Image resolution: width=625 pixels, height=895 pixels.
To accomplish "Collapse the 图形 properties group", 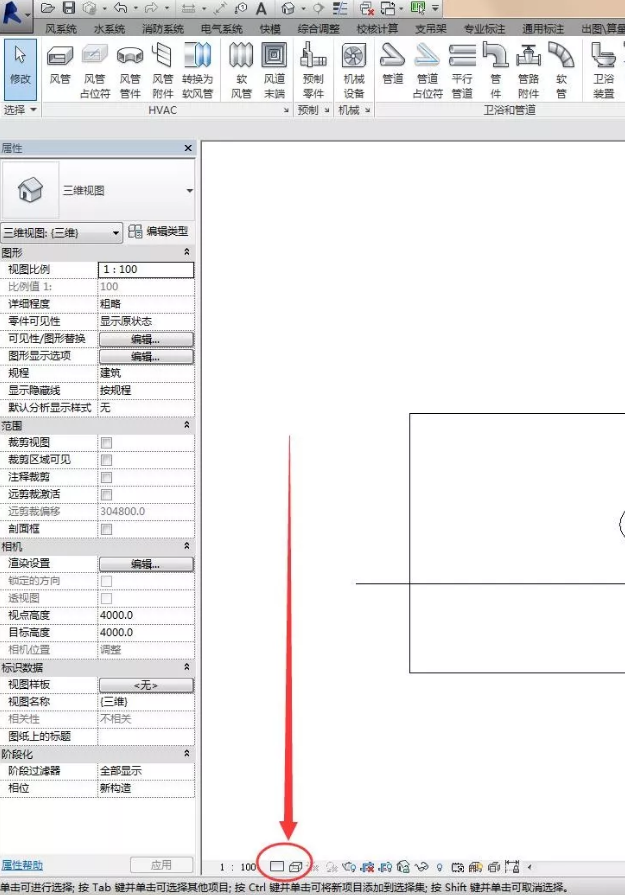I will click(186, 252).
